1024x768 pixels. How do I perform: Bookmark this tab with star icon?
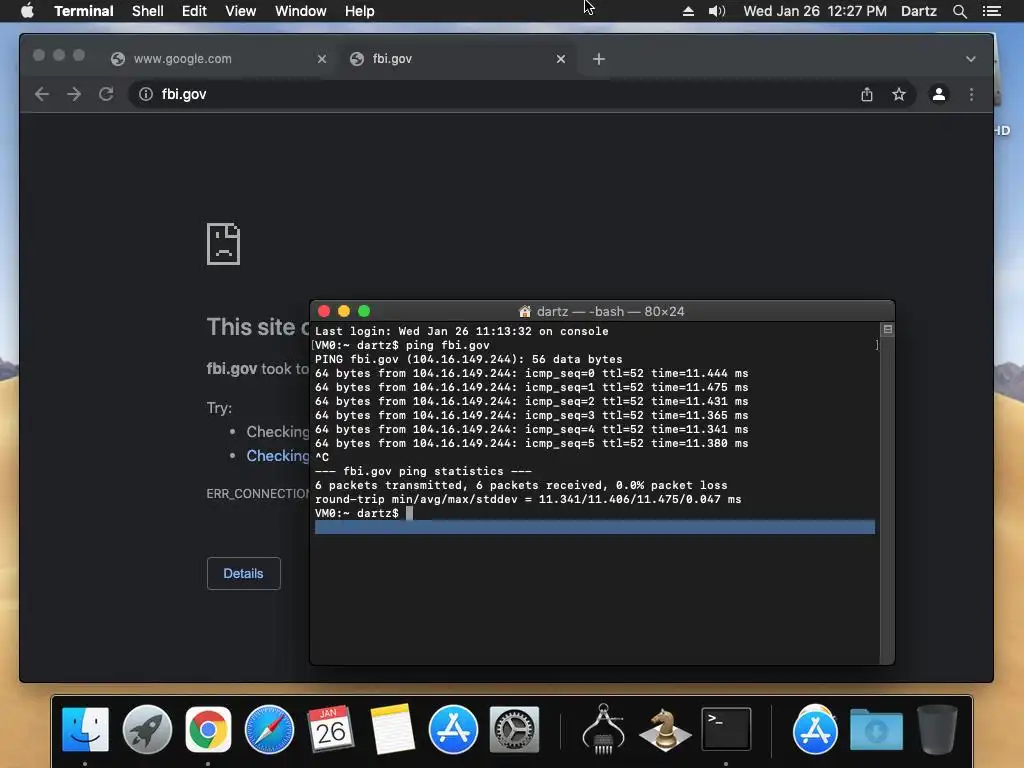coord(899,94)
